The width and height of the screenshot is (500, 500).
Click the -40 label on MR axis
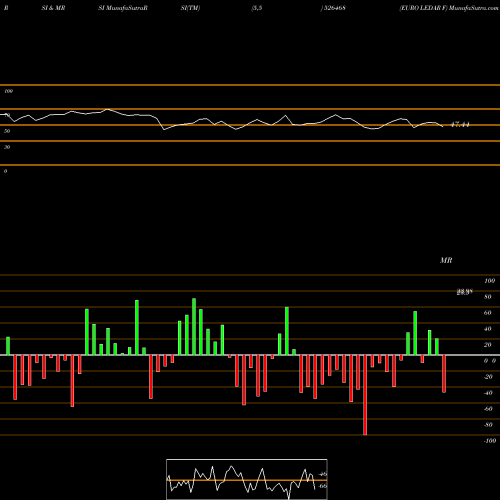pyautogui.click(x=488, y=393)
